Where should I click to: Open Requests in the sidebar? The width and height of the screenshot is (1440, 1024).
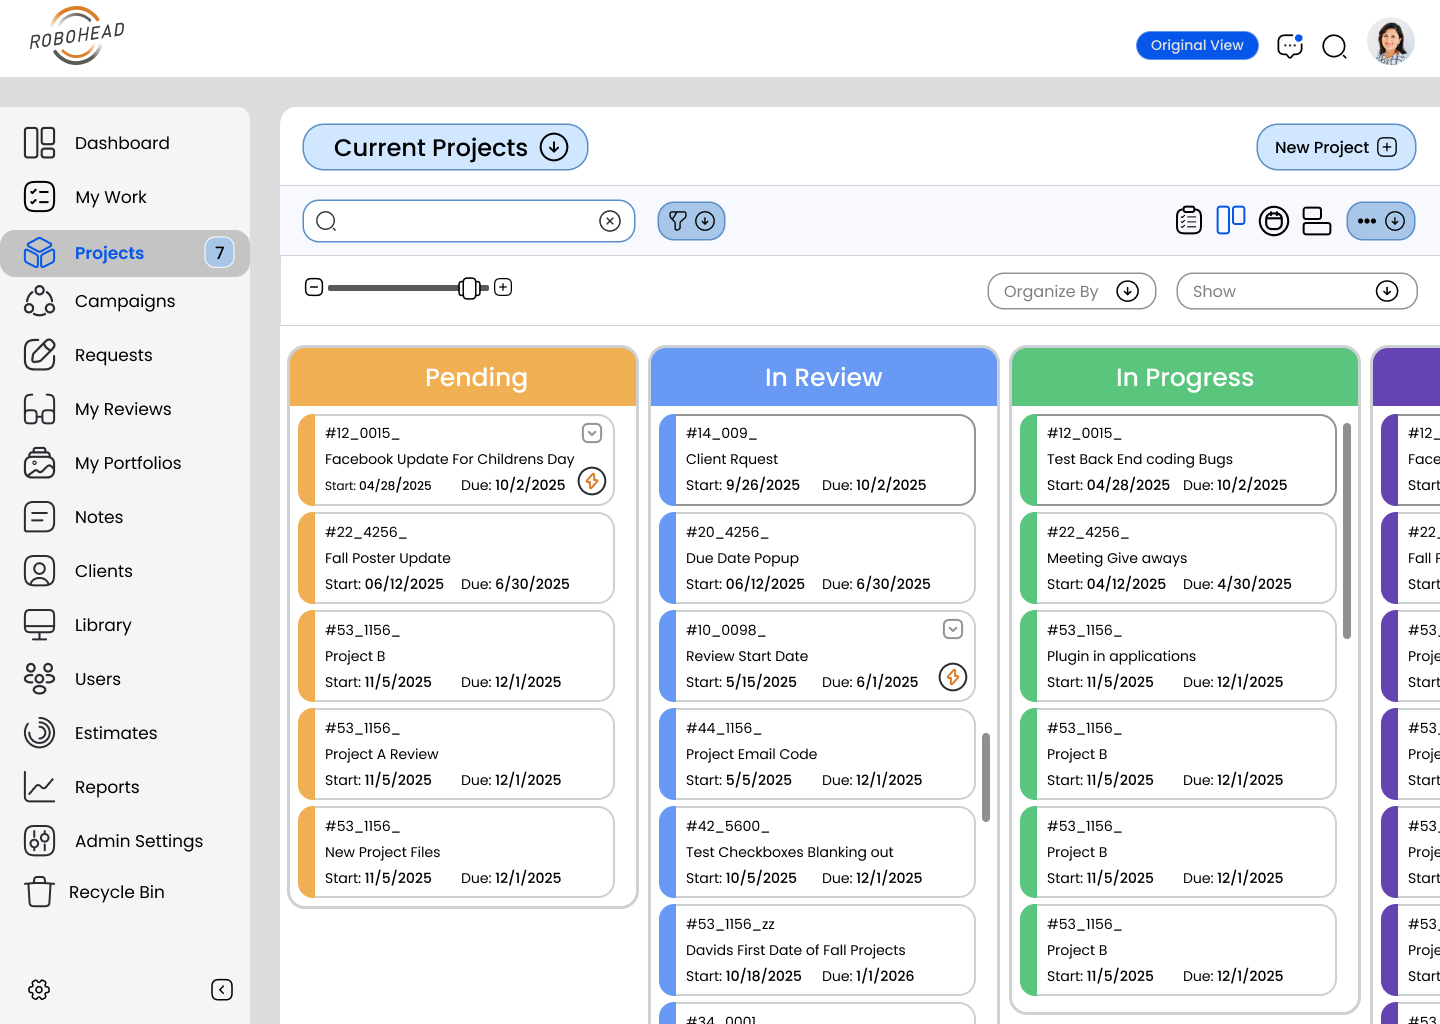(x=88, y=355)
